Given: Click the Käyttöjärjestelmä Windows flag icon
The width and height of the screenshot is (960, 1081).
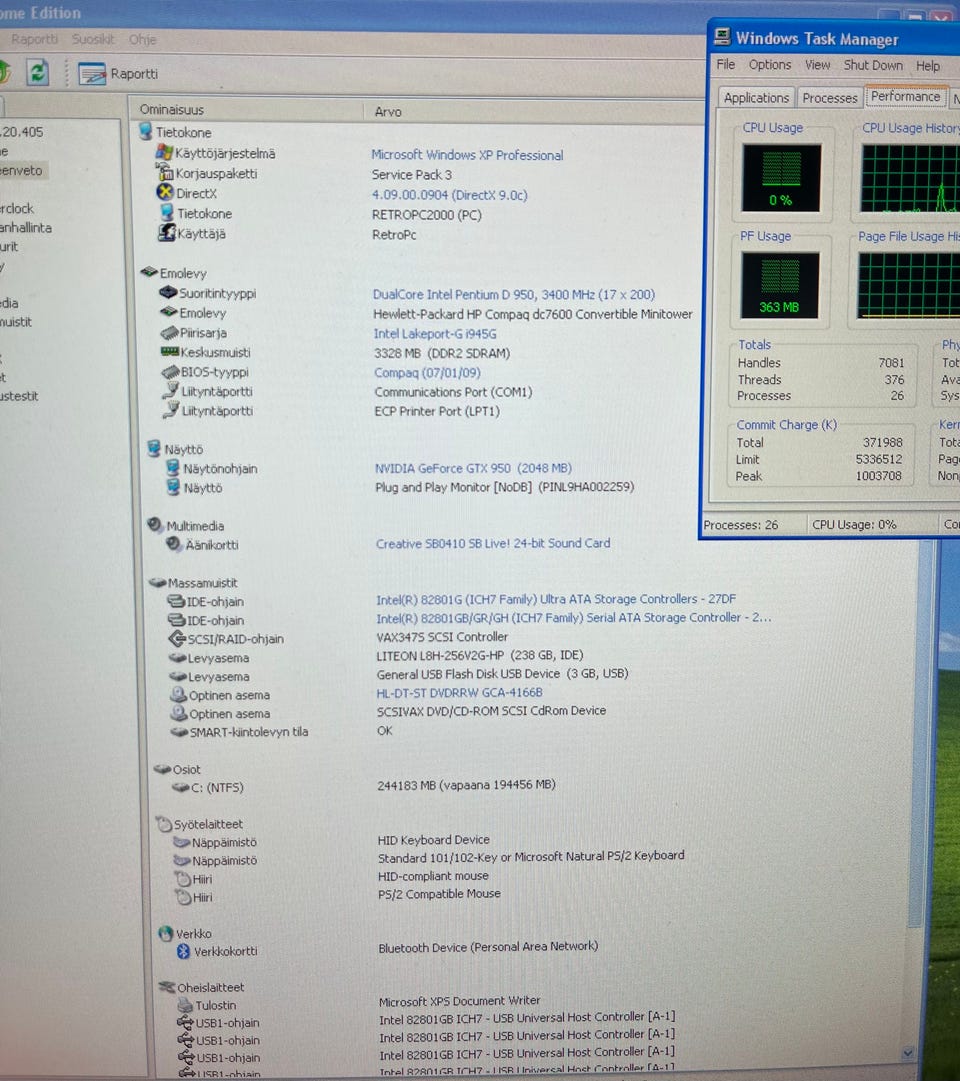Looking at the screenshot, I should coord(164,152).
